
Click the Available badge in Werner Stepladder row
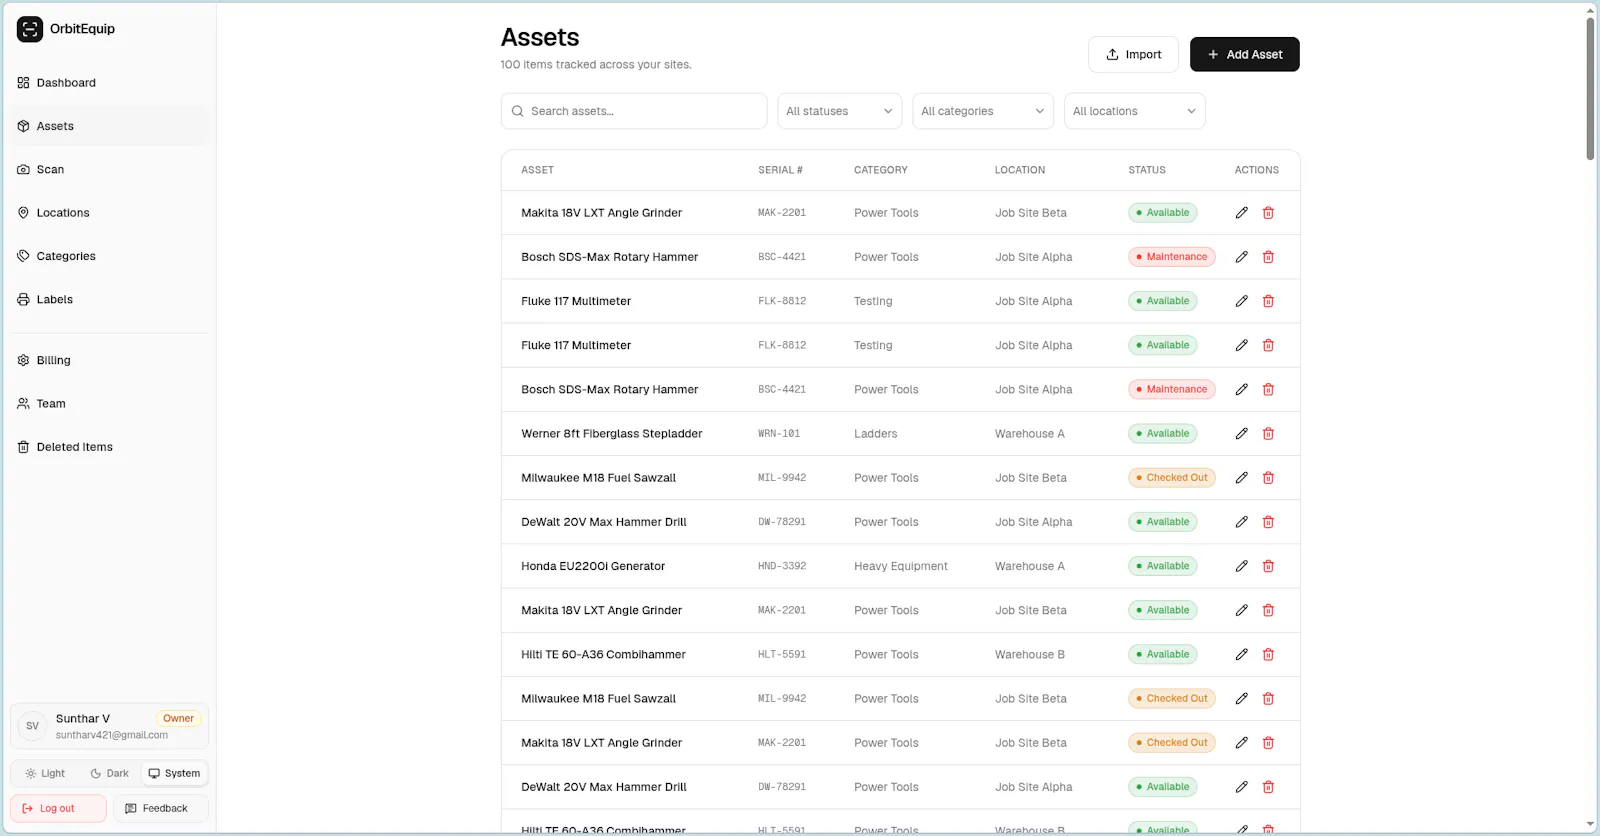click(x=1163, y=434)
